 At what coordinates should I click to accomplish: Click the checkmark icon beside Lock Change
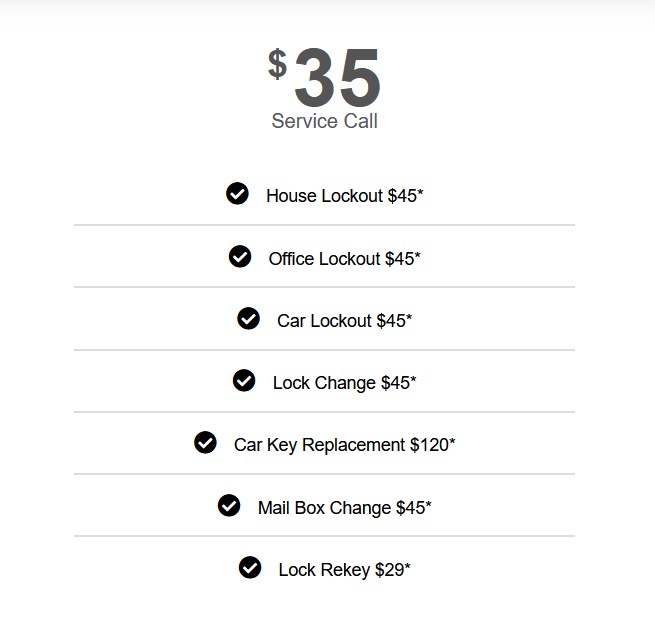click(244, 381)
